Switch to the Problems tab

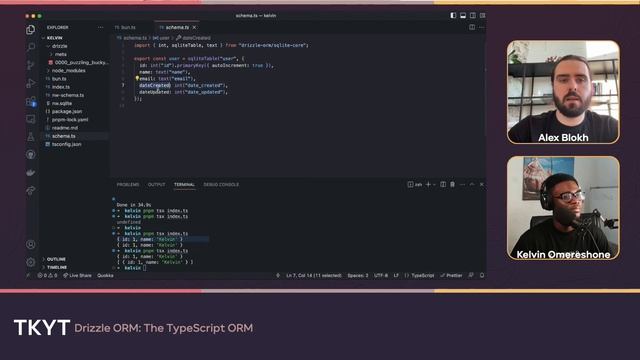pyautogui.click(x=128, y=184)
